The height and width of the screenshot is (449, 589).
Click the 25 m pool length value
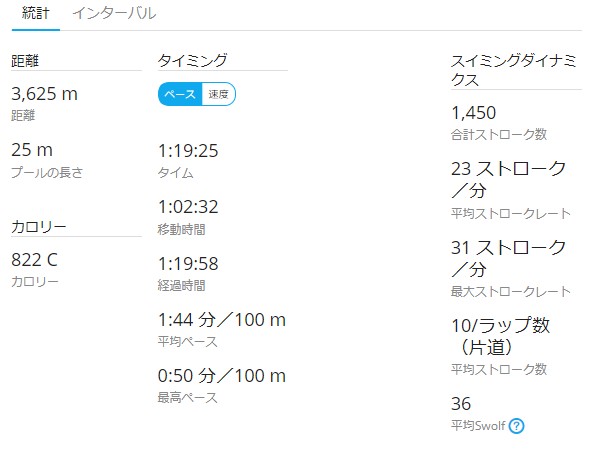pyautogui.click(x=32, y=150)
